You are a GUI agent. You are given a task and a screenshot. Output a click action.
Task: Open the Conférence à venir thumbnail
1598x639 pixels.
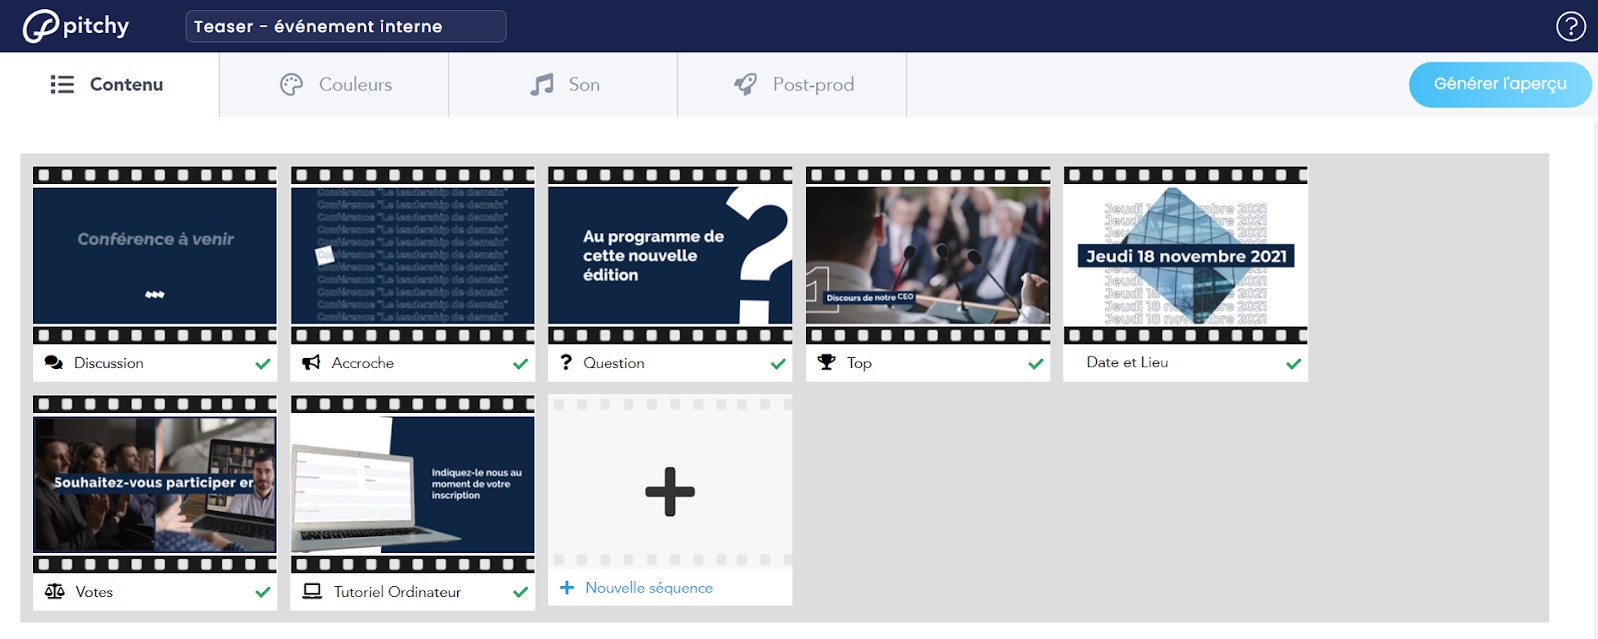(155, 256)
